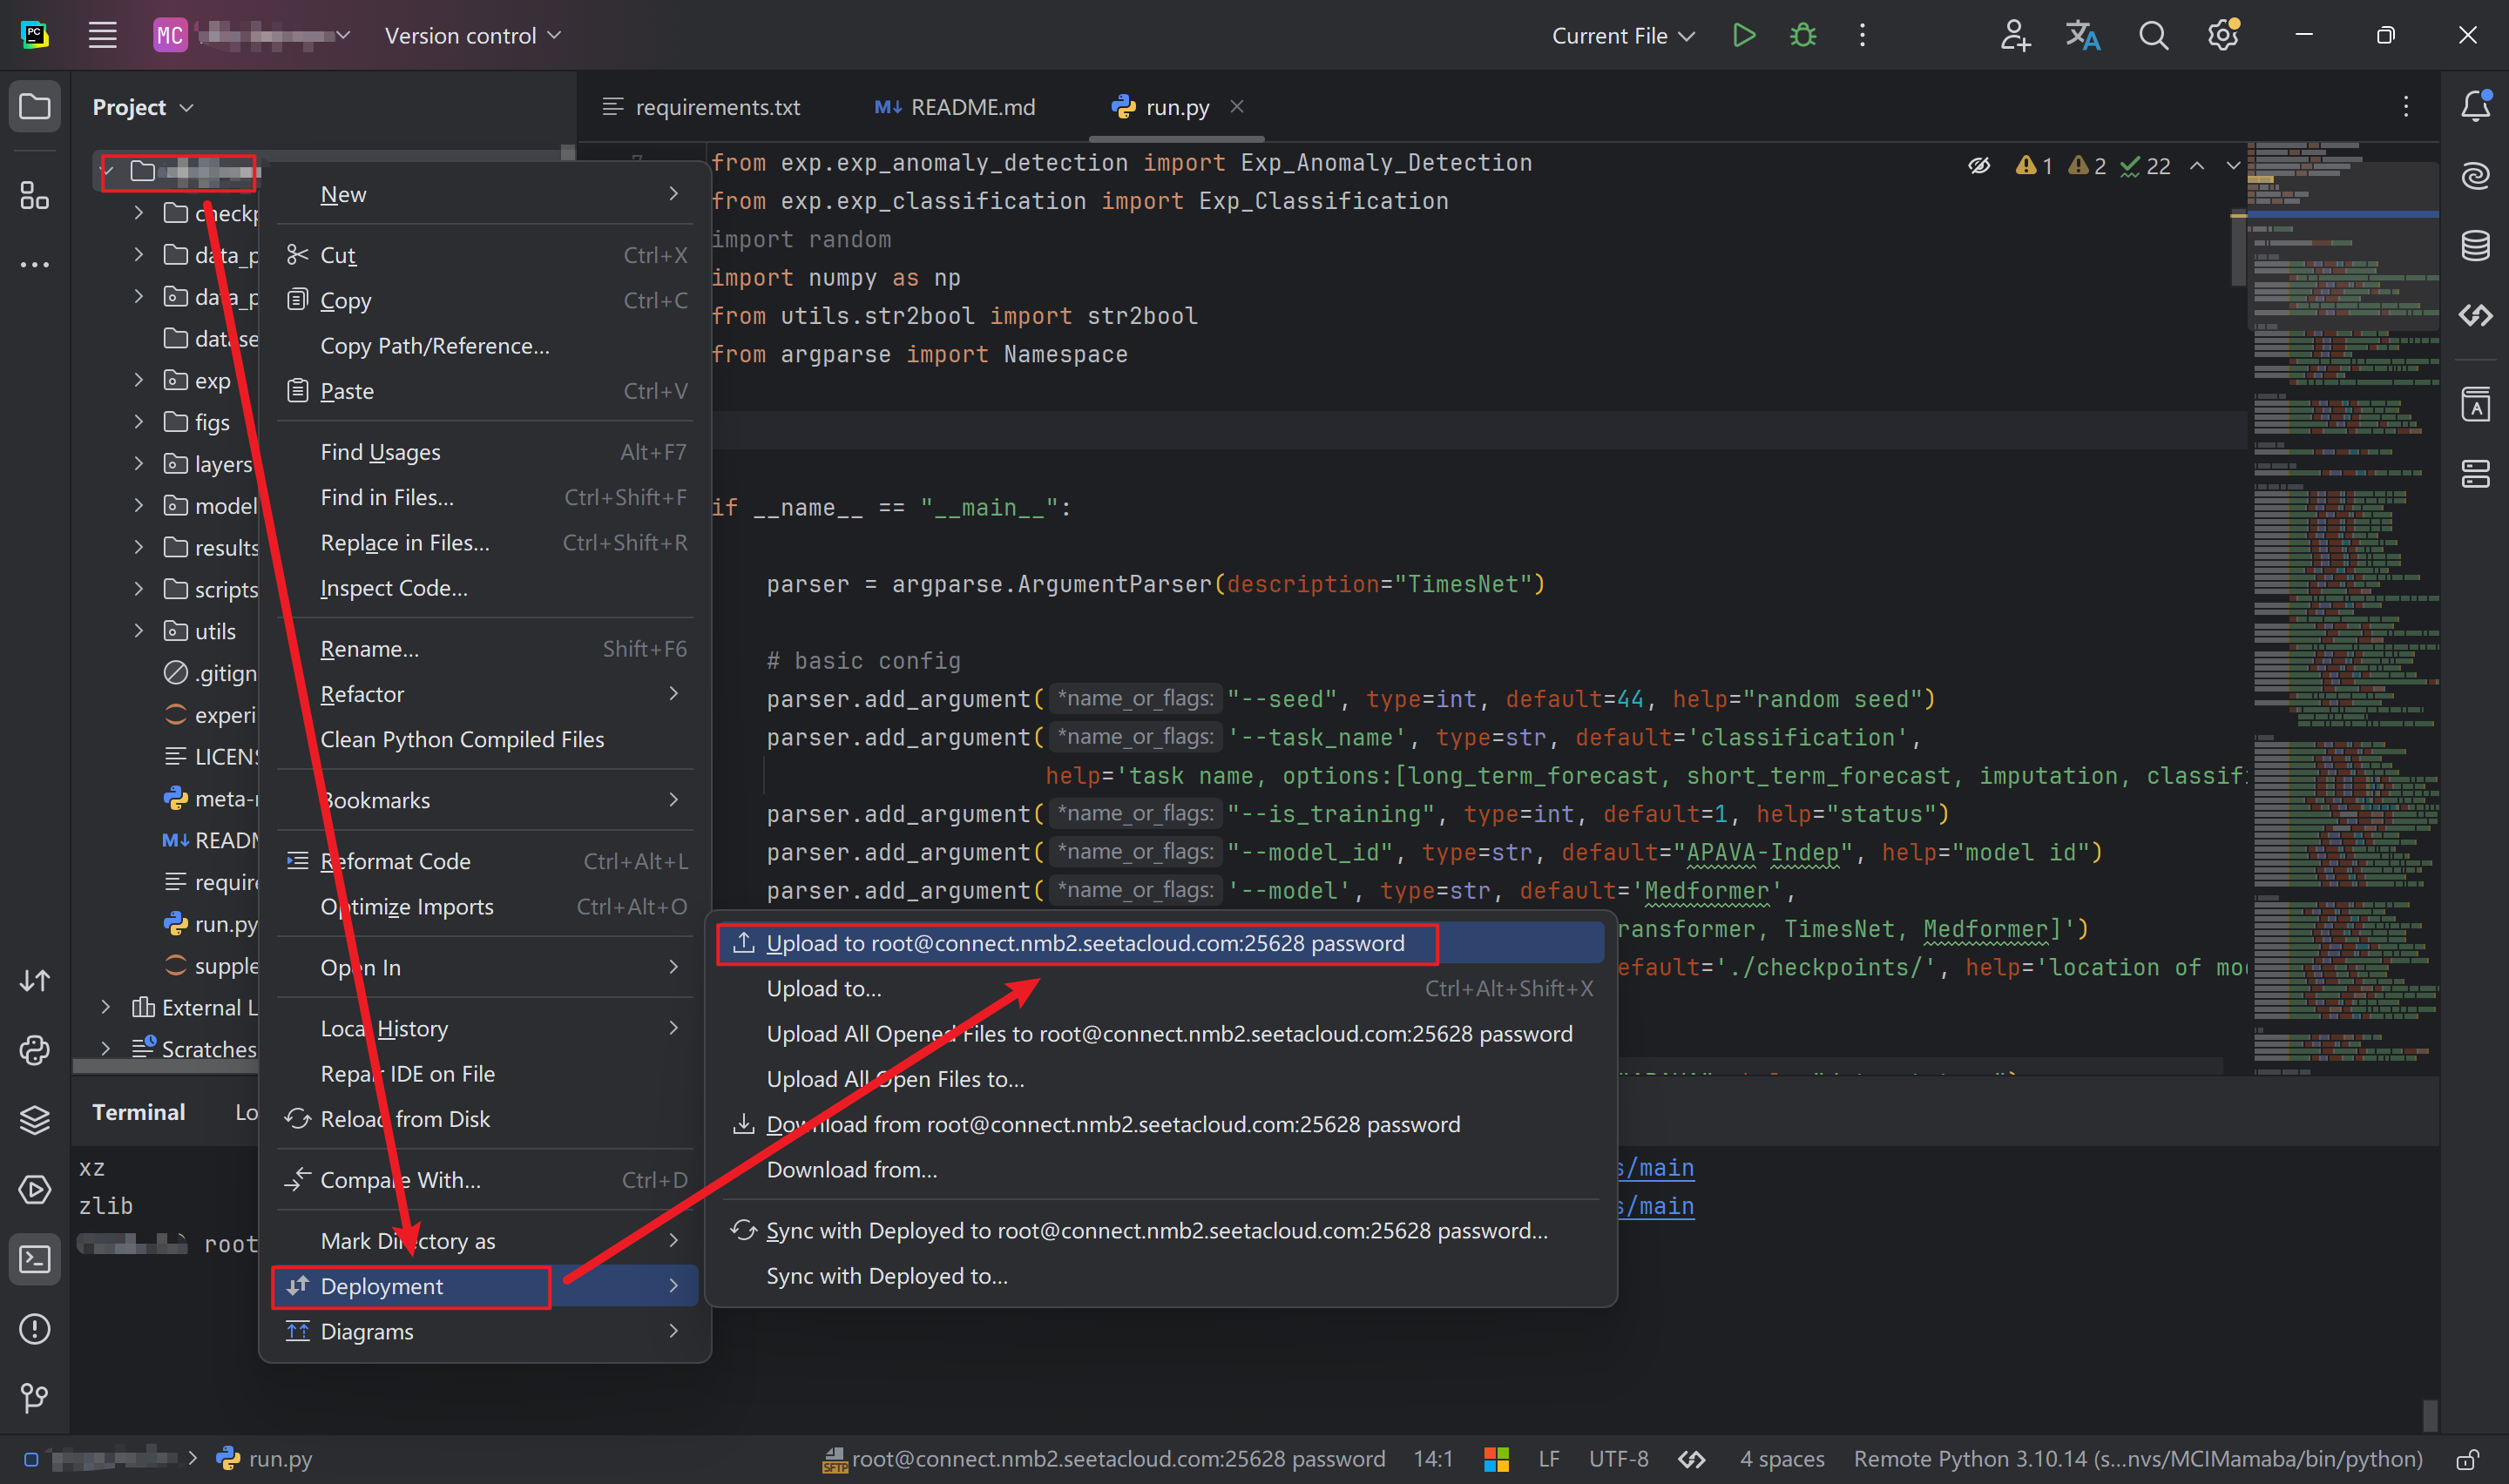Switch to the README.md tab
This screenshot has width=2509, height=1484.
(x=955, y=106)
